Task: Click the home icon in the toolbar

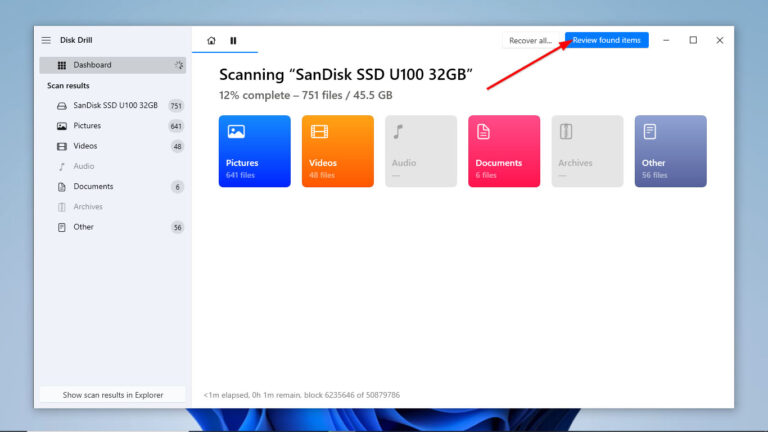Action: pyautogui.click(x=211, y=41)
